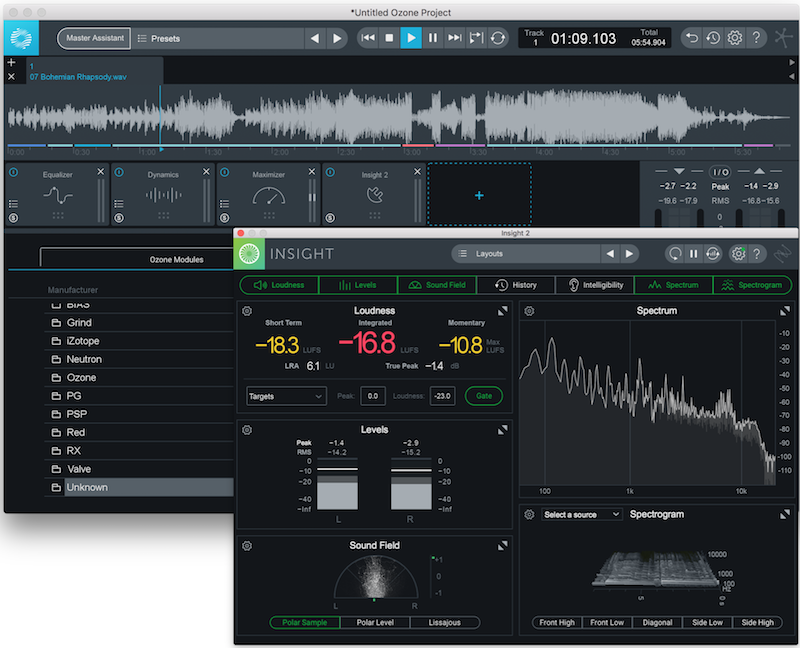The height and width of the screenshot is (648, 800).
Task: Open the Loudness panel settings gear
Action: (x=247, y=311)
